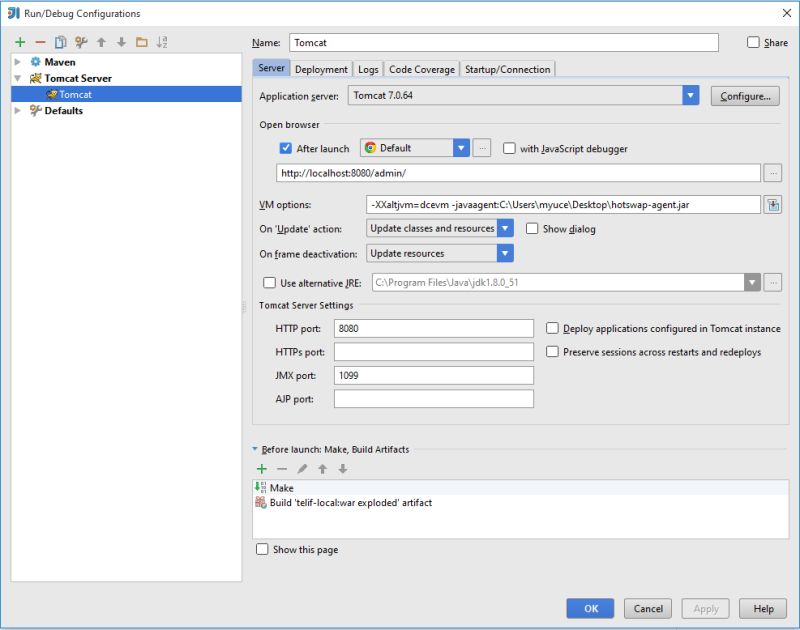The height and width of the screenshot is (630, 800).
Task: Switch to the Server tab
Action: tap(271, 68)
